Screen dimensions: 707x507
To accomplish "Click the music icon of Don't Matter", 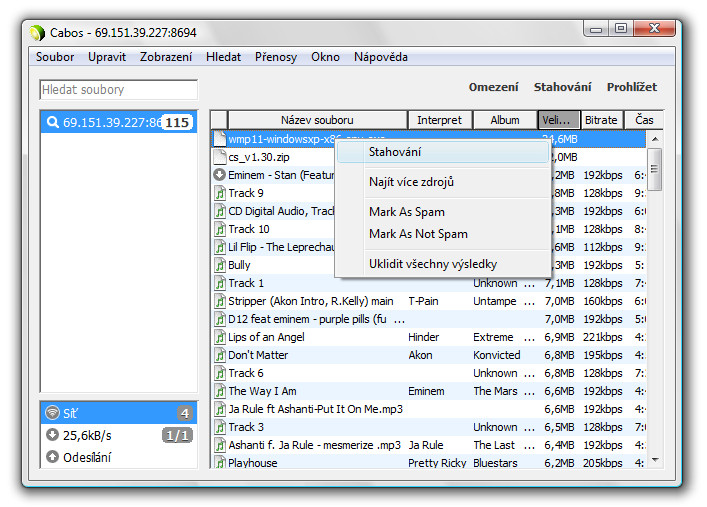I will (x=220, y=355).
